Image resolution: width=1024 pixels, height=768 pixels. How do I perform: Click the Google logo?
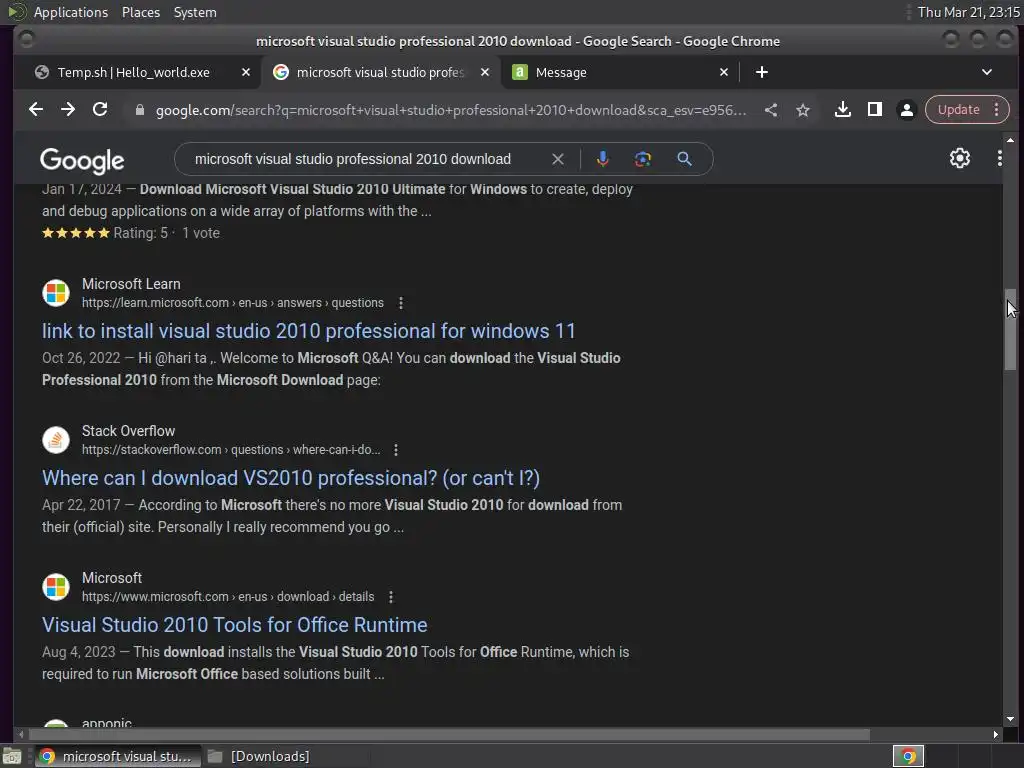(82, 161)
